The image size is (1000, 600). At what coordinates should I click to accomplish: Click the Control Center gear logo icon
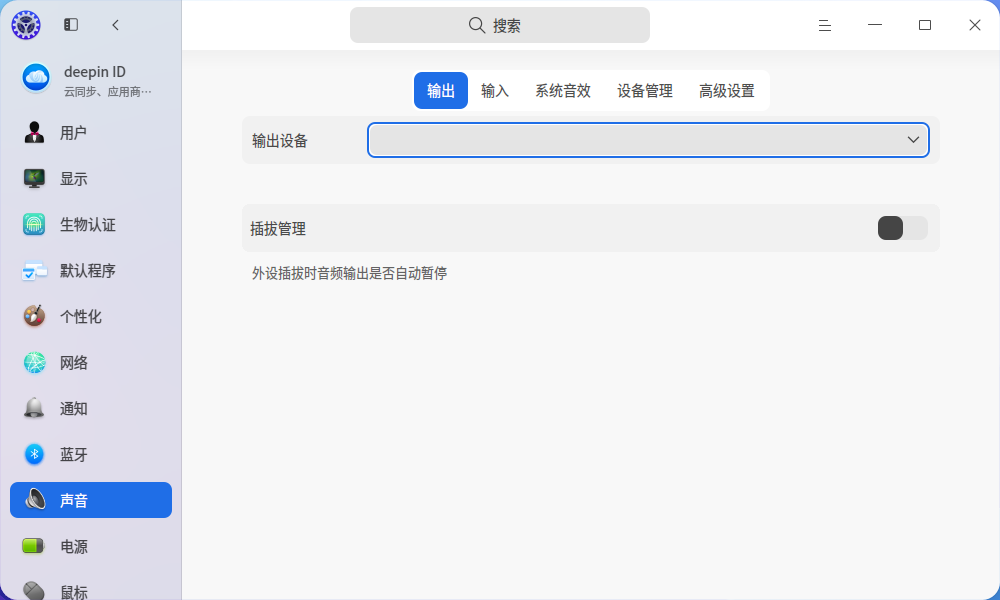click(26, 25)
